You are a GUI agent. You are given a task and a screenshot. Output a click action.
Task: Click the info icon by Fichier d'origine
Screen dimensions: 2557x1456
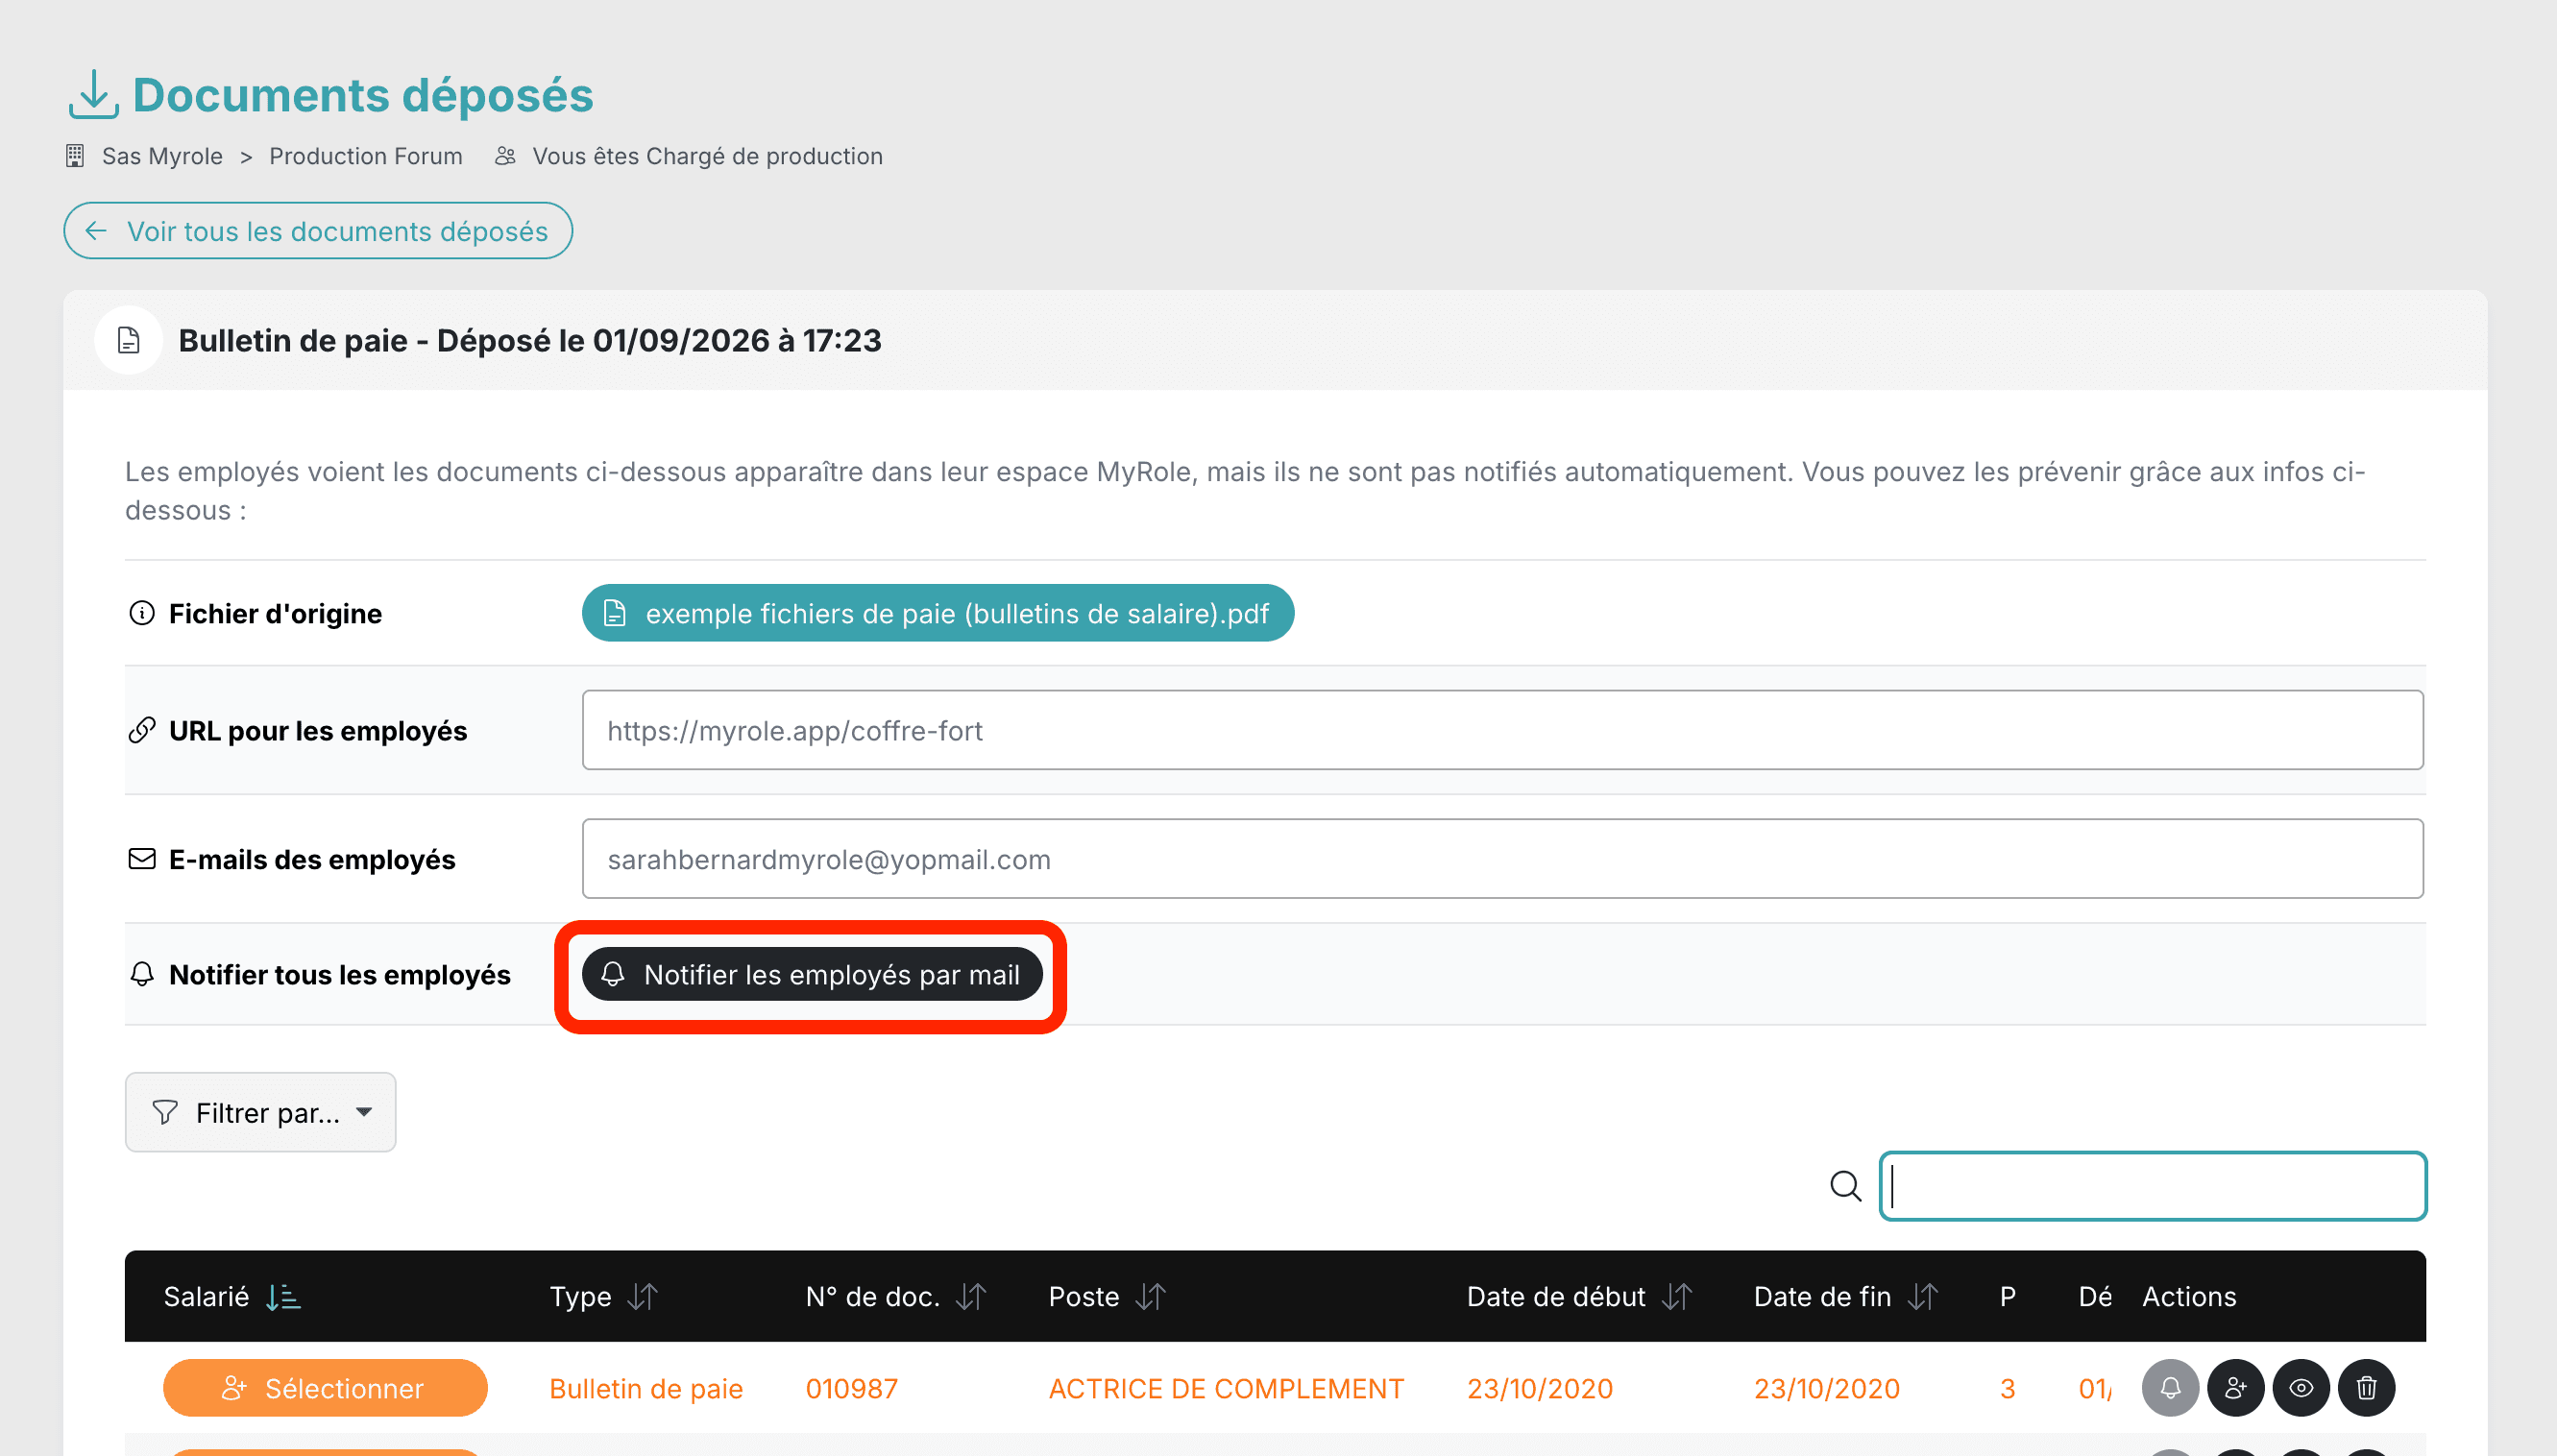coord(142,613)
